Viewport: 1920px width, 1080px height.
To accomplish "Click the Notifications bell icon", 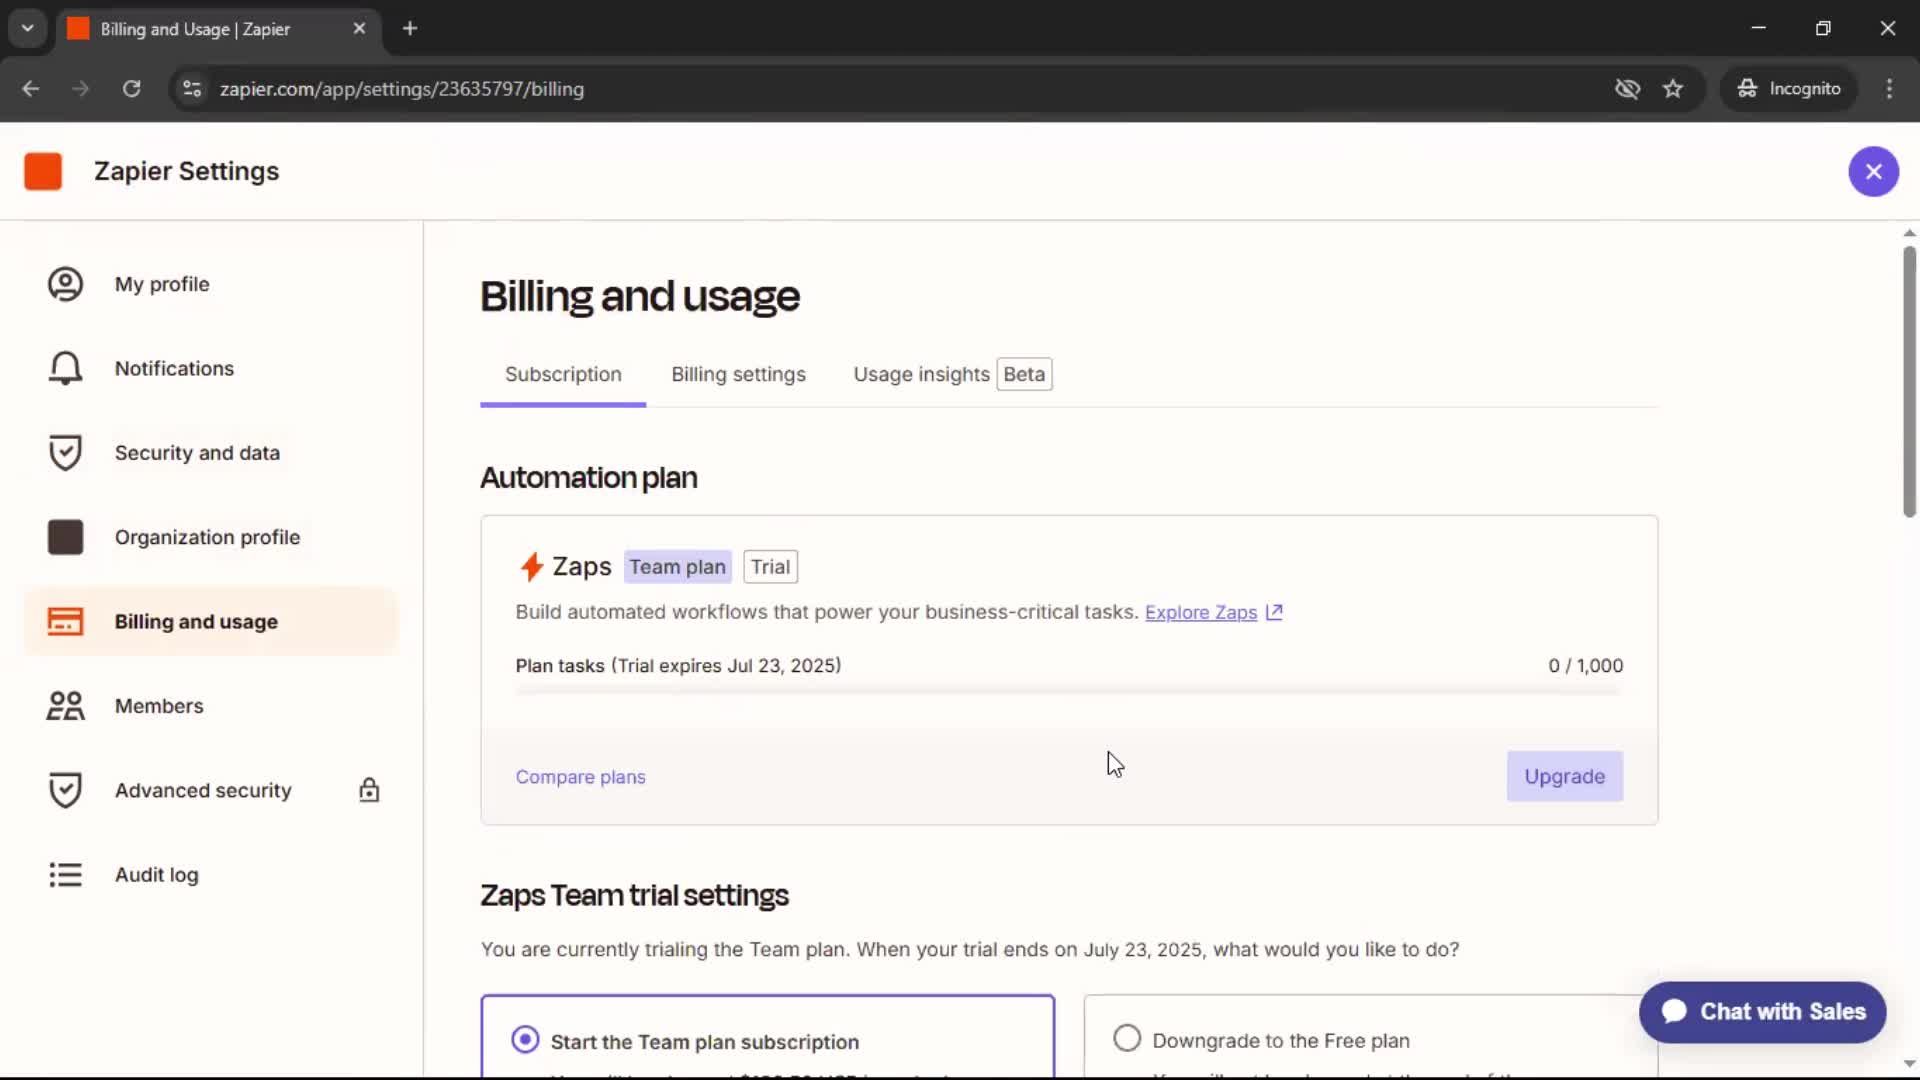I will (65, 368).
